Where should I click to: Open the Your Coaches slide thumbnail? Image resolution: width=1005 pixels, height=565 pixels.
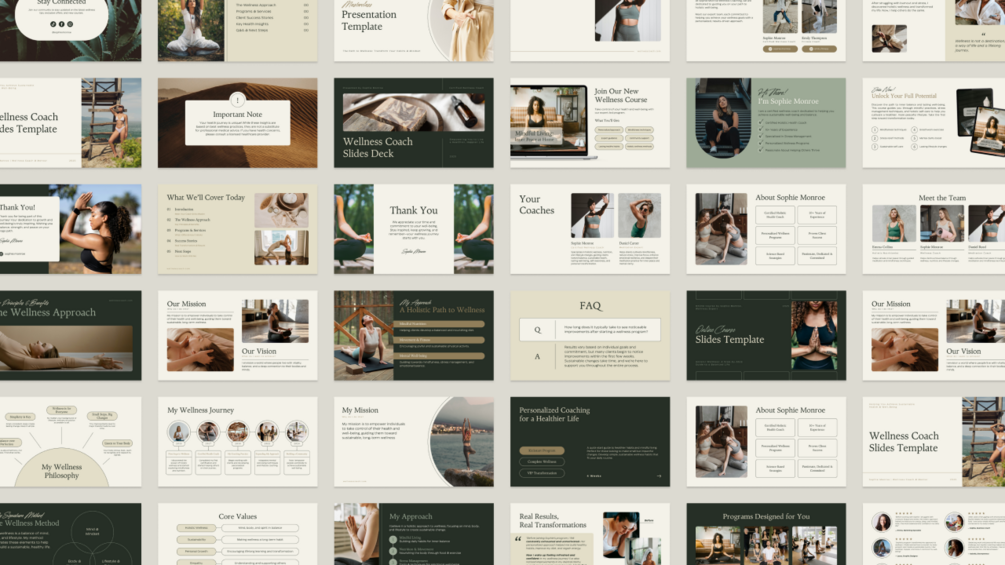coord(590,229)
